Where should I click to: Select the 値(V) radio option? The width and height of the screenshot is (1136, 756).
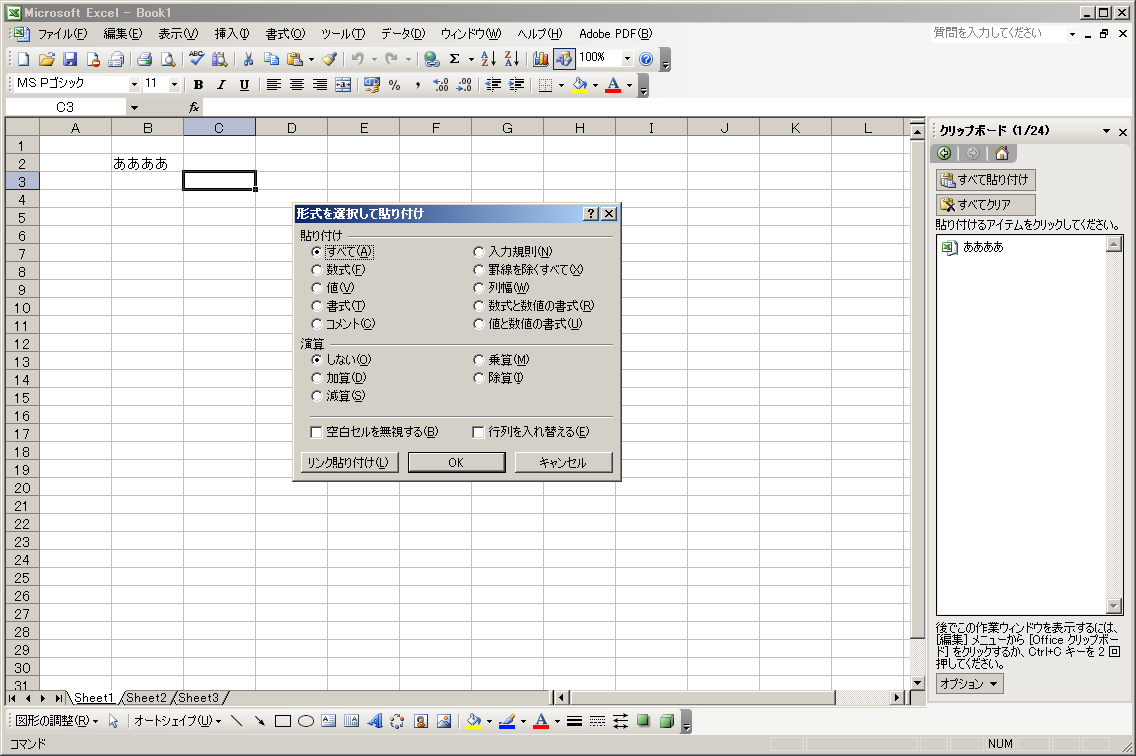pyautogui.click(x=317, y=288)
